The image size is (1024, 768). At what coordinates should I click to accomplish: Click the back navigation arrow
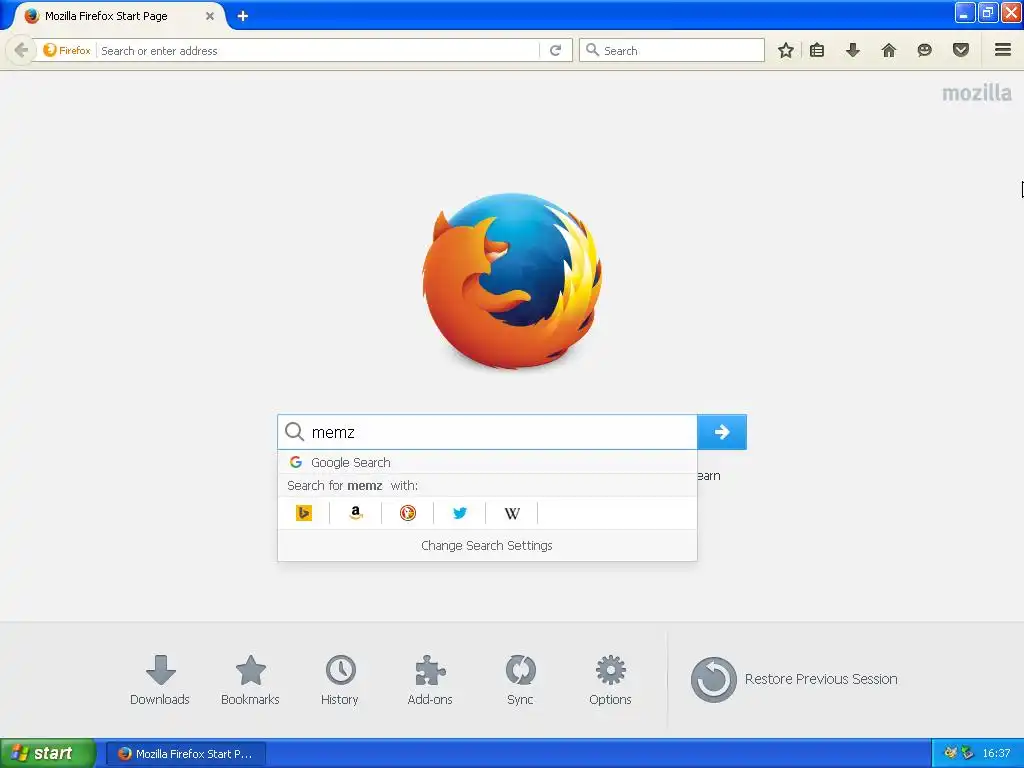pyautogui.click(x=21, y=50)
